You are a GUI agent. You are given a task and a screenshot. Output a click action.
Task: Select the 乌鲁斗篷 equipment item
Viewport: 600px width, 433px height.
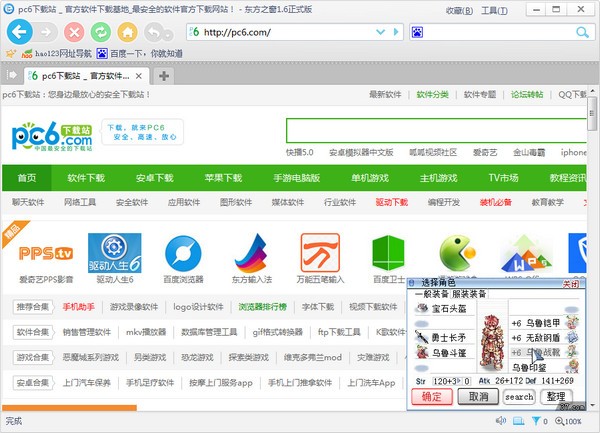pyautogui.click(x=444, y=352)
